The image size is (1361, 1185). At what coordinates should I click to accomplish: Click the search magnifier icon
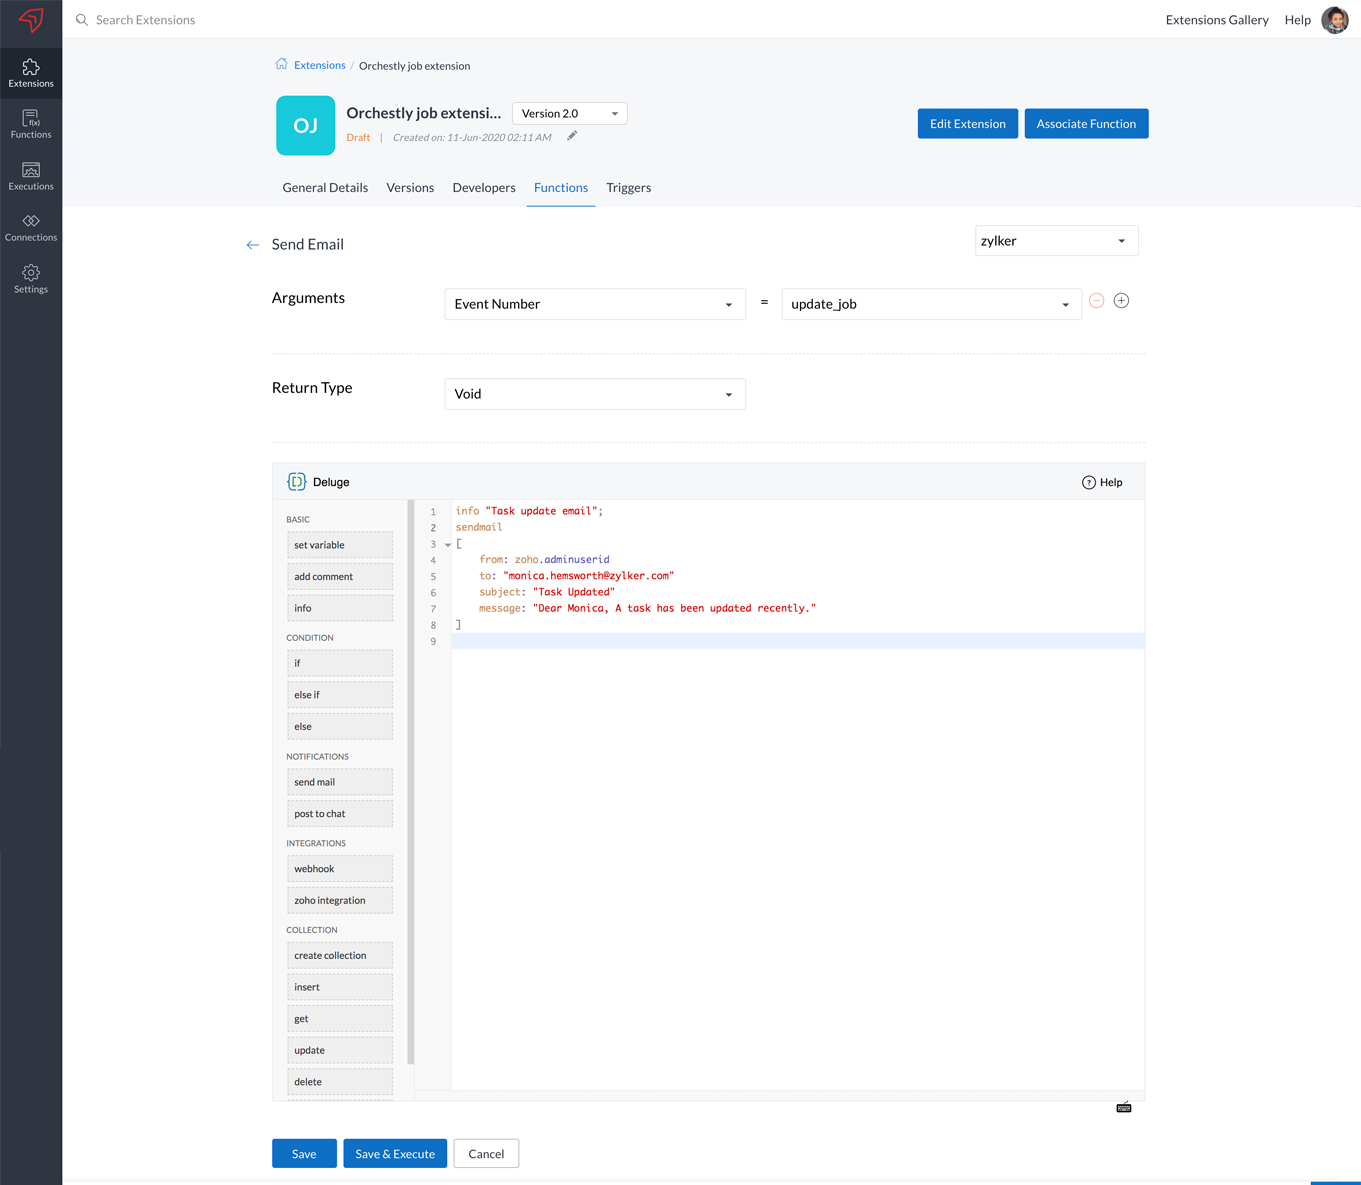click(82, 20)
